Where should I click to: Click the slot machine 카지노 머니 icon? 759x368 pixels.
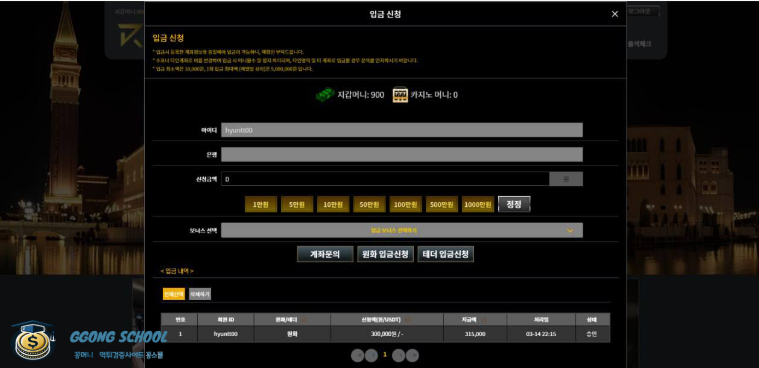(400, 95)
